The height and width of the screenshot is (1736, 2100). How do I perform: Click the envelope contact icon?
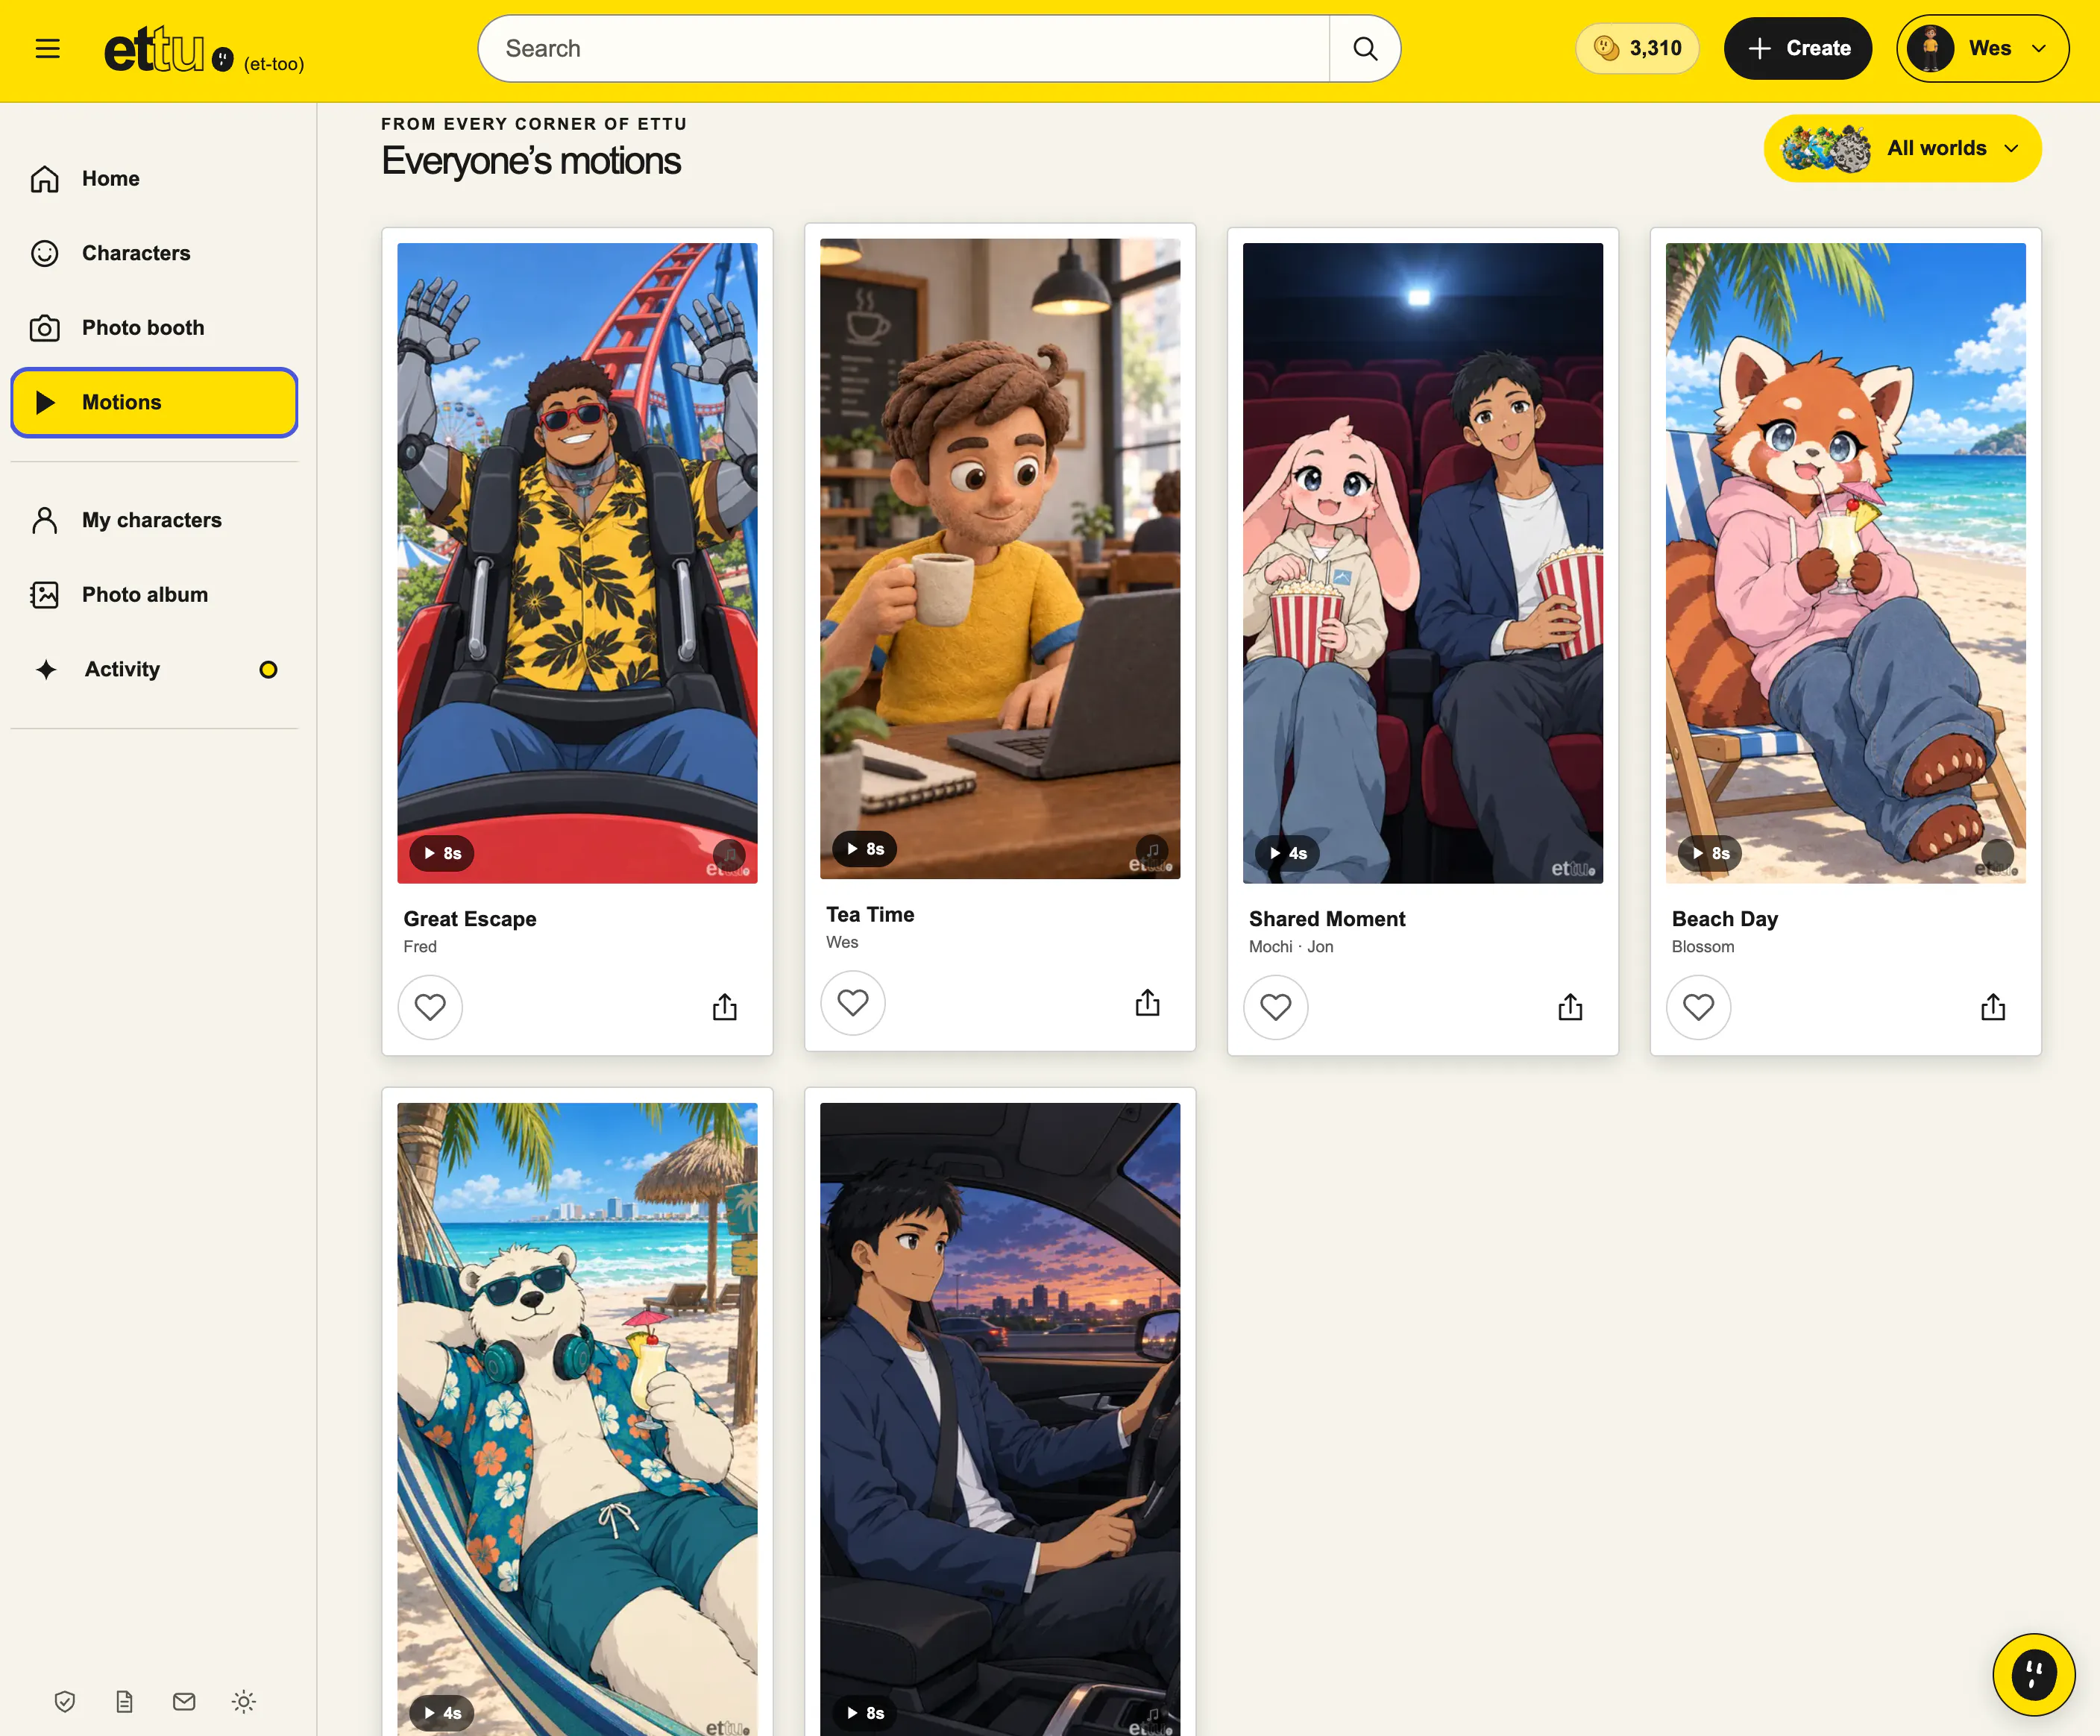point(184,1701)
